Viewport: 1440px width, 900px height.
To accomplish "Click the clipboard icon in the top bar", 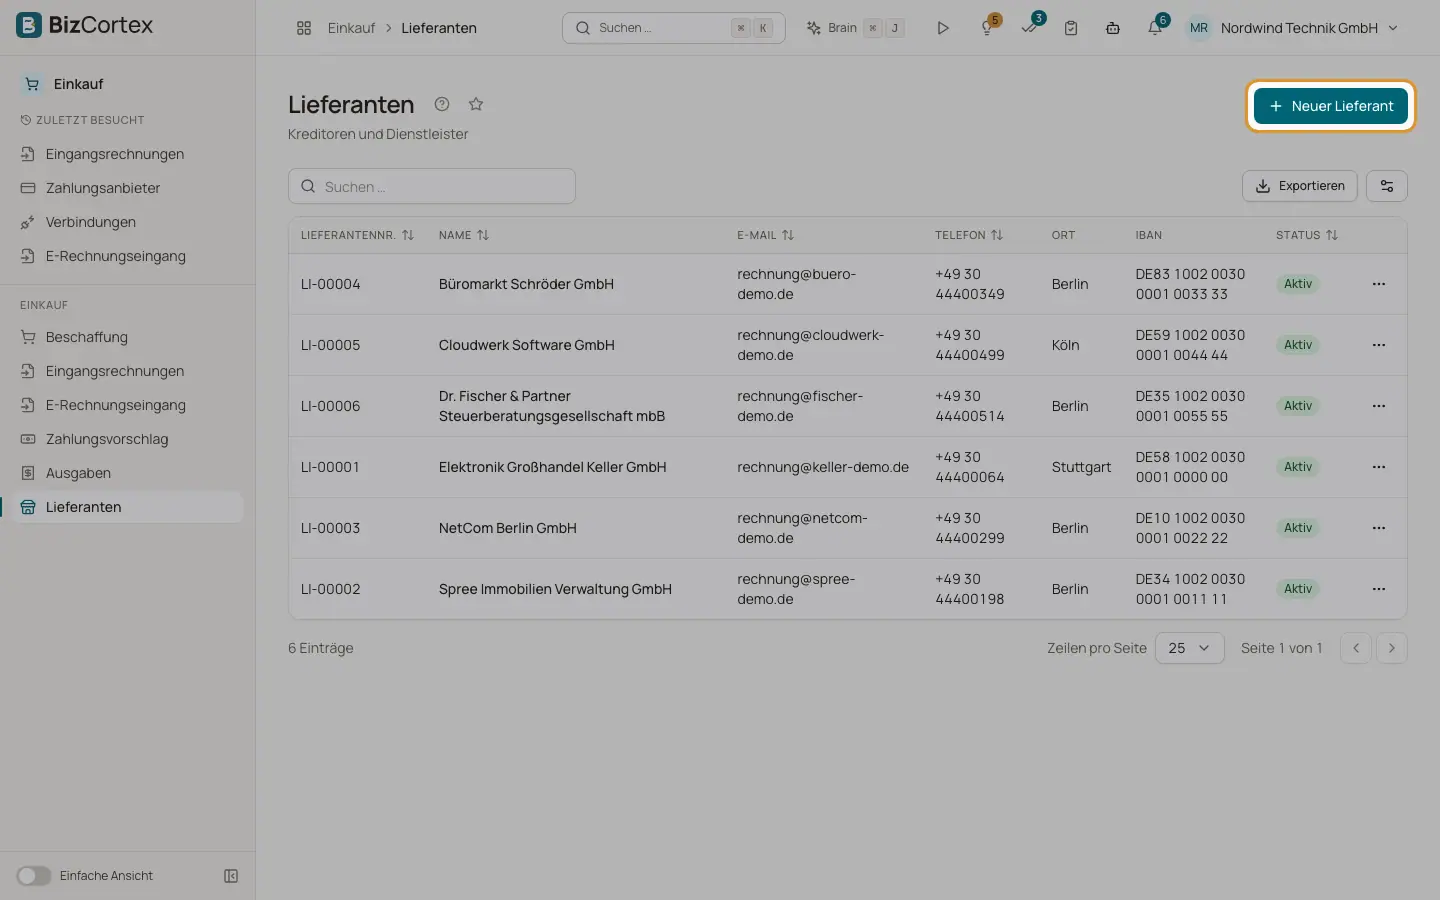I will tap(1071, 28).
